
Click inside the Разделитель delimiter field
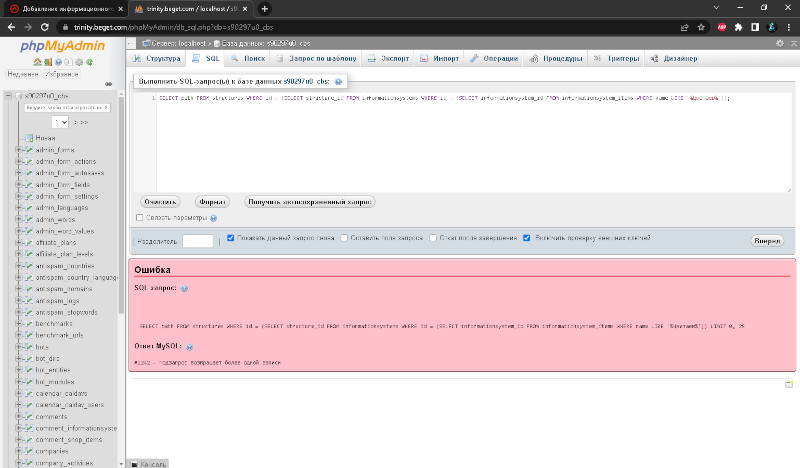click(x=197, y=241)
